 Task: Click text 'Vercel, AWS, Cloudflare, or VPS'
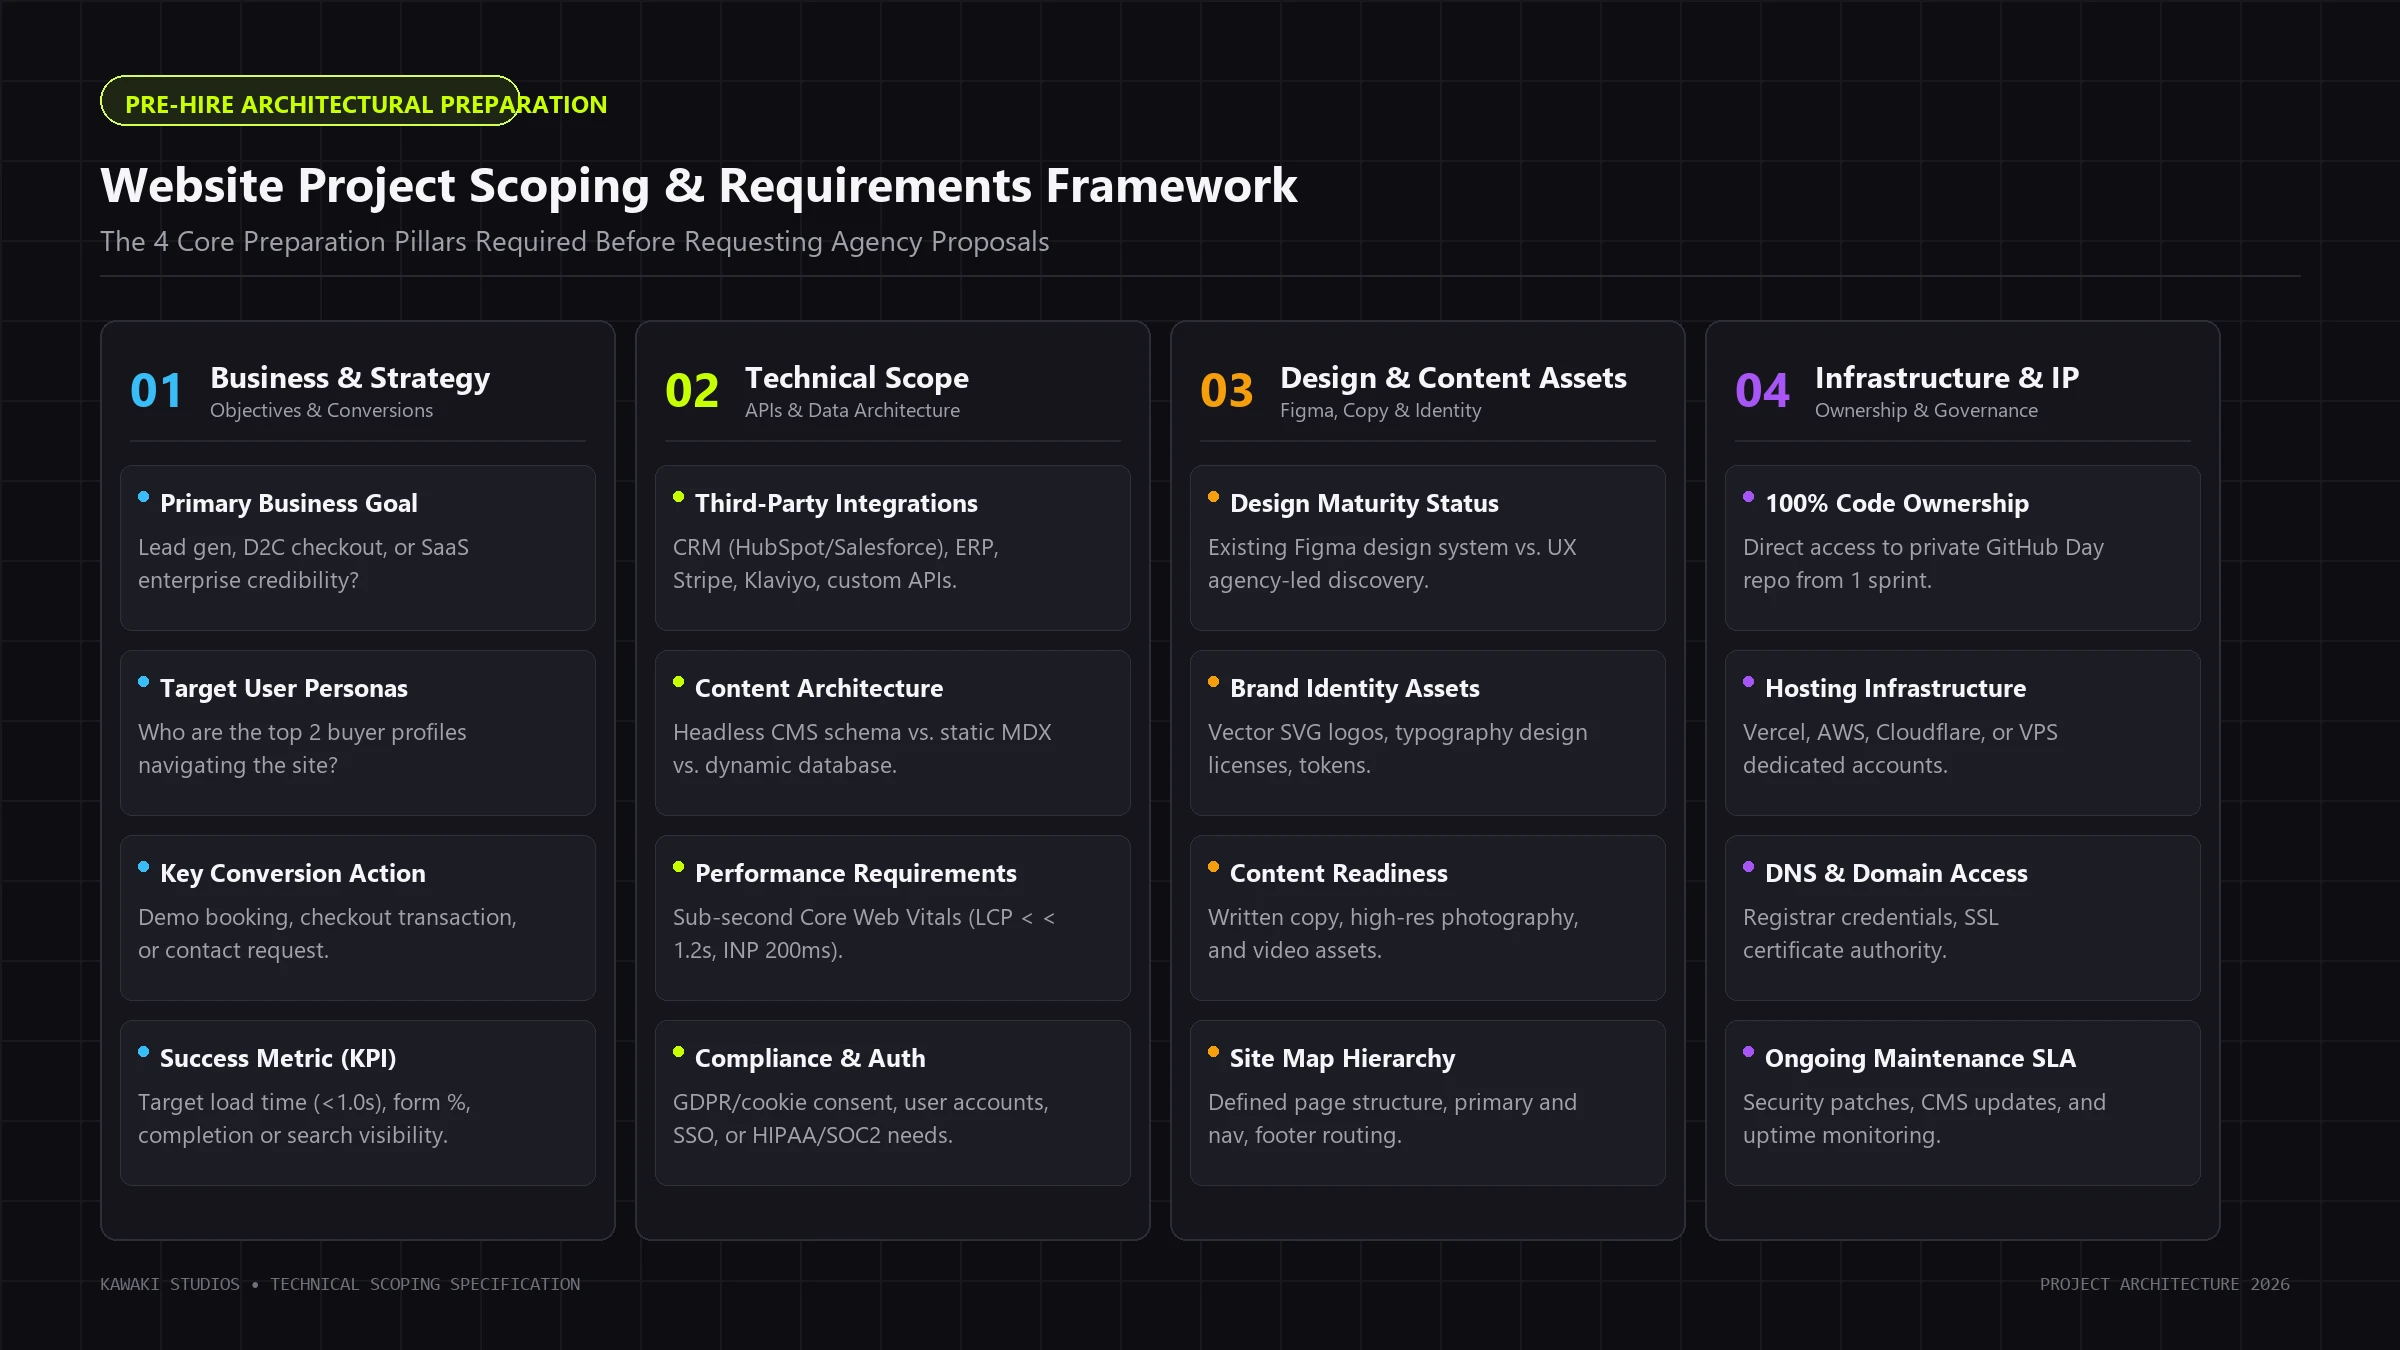pos(1900,733)
